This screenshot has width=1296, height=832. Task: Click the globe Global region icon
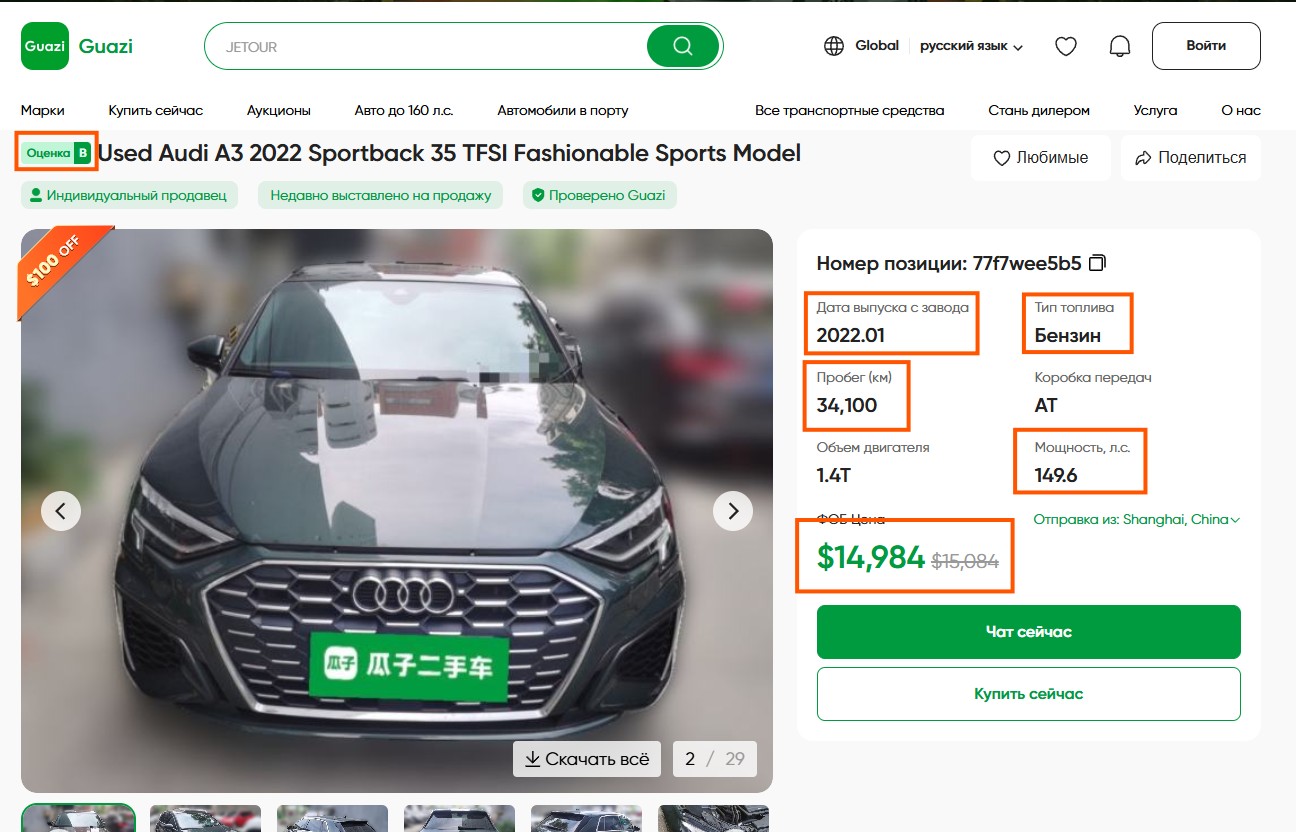click(x=834, y=46)
